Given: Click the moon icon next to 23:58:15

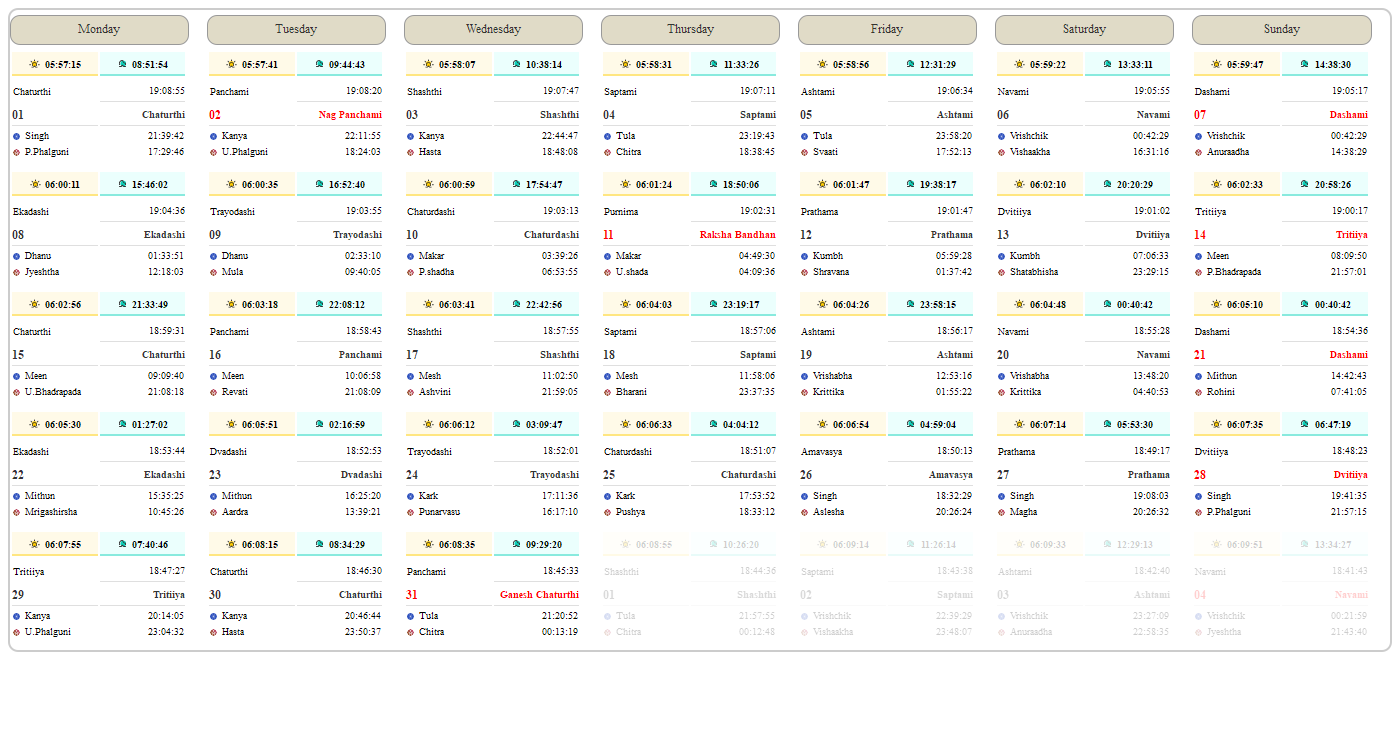Looking at the screenshot, I should (x=910, y=304).
